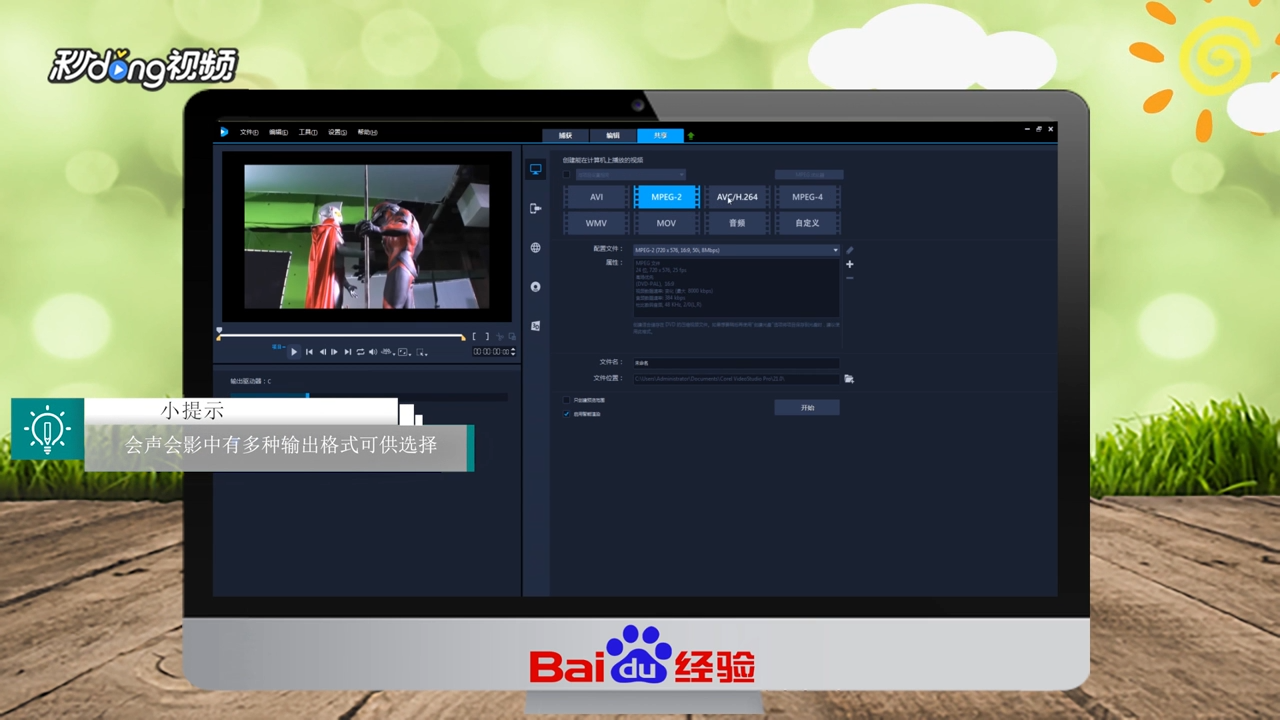Click the preview scrubber playhead handle
Screen dimensions: 1280x720
coord(219,330)
